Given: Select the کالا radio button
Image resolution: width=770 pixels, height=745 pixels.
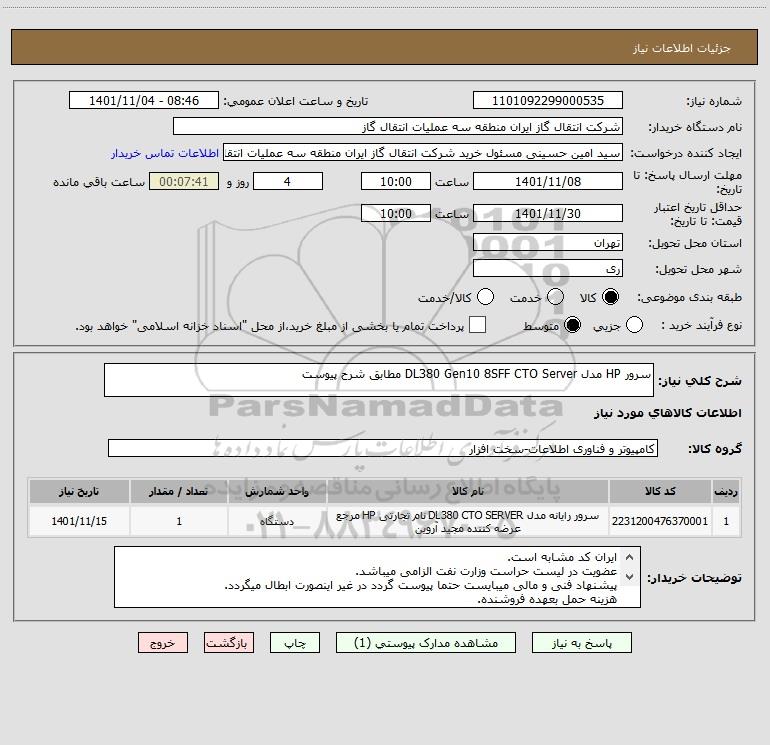Looking at the screenshot, I should (x=610, y=297).
